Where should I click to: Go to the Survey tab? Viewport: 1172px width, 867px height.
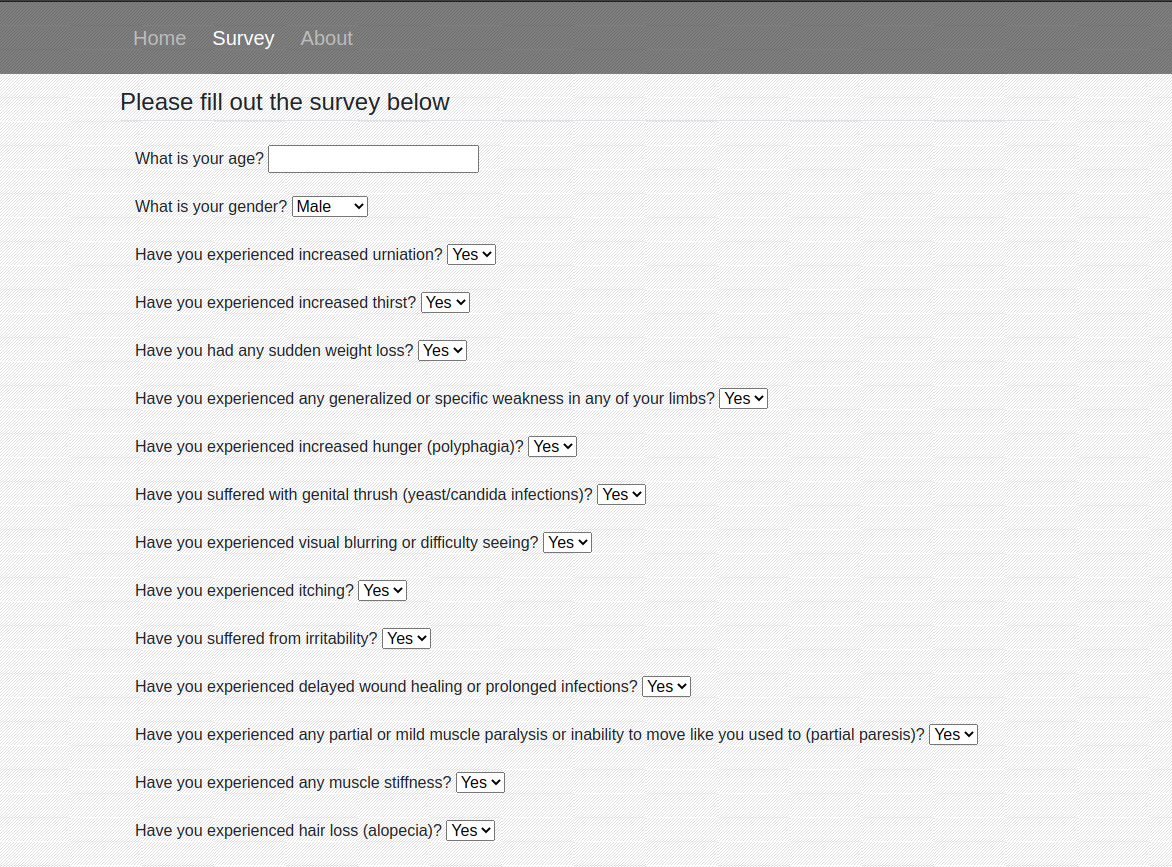243,38
